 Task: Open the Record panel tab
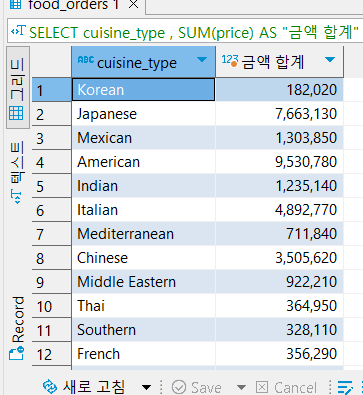(x=18, y=329)
